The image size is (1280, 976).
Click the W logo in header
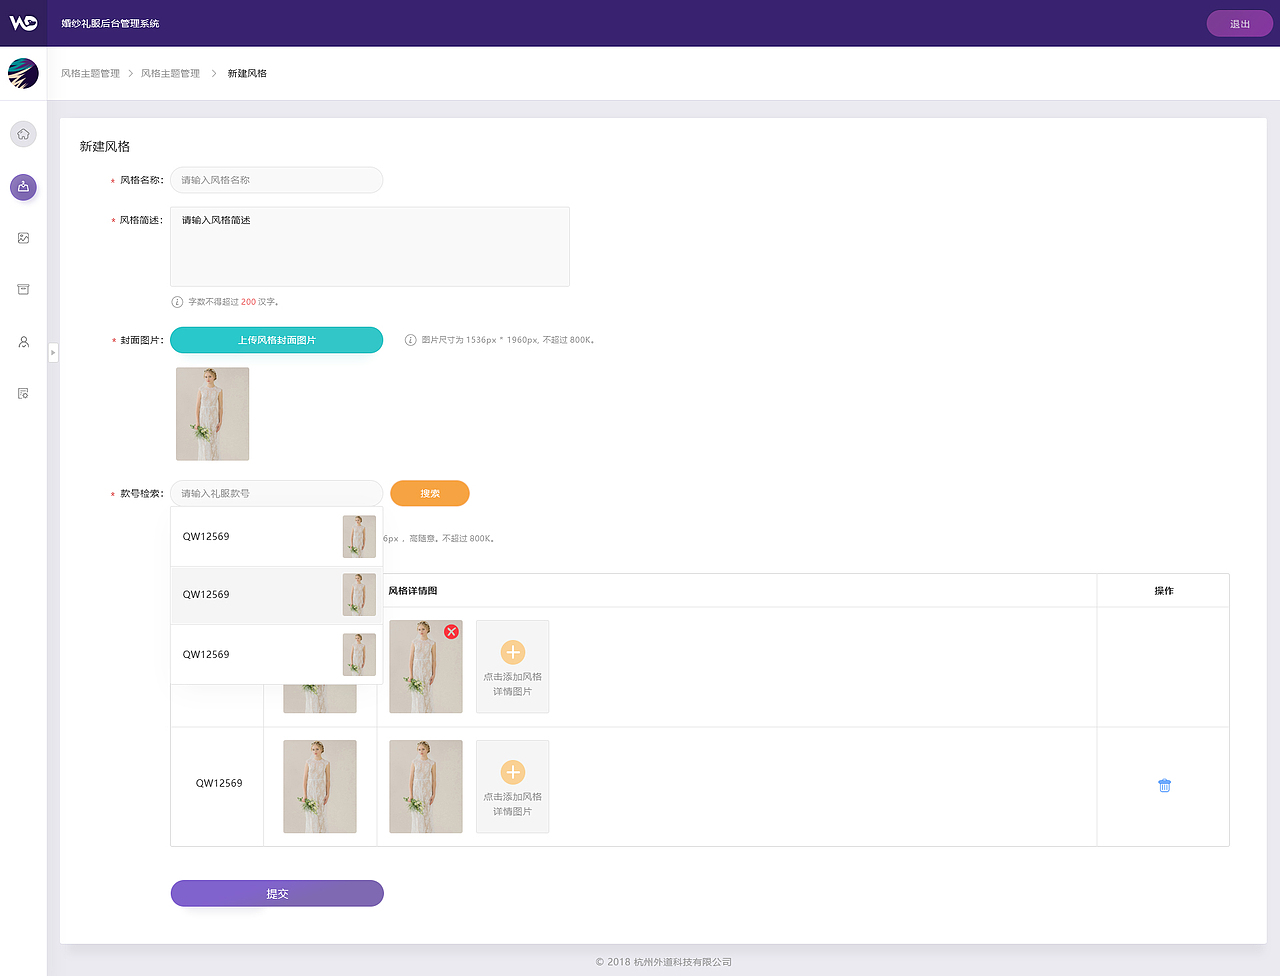pos(23,22)
